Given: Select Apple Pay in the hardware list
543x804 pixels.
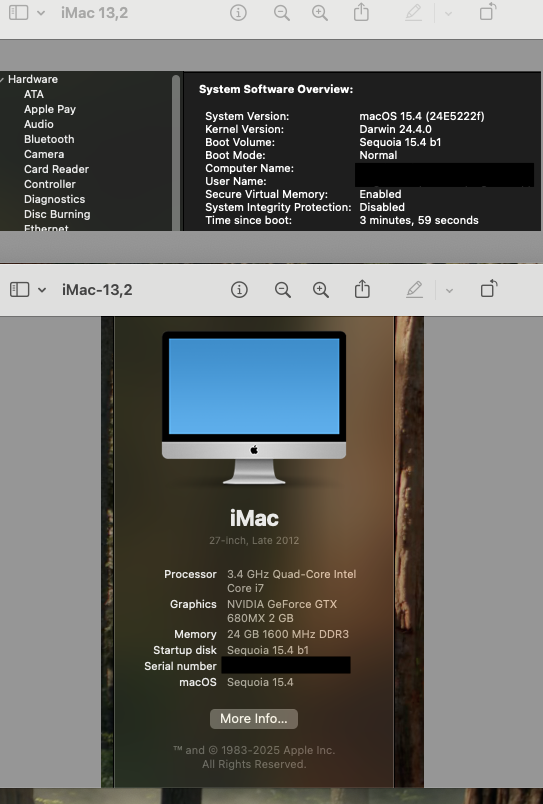Looking at the screenshot, I should [x=50, y=109].
